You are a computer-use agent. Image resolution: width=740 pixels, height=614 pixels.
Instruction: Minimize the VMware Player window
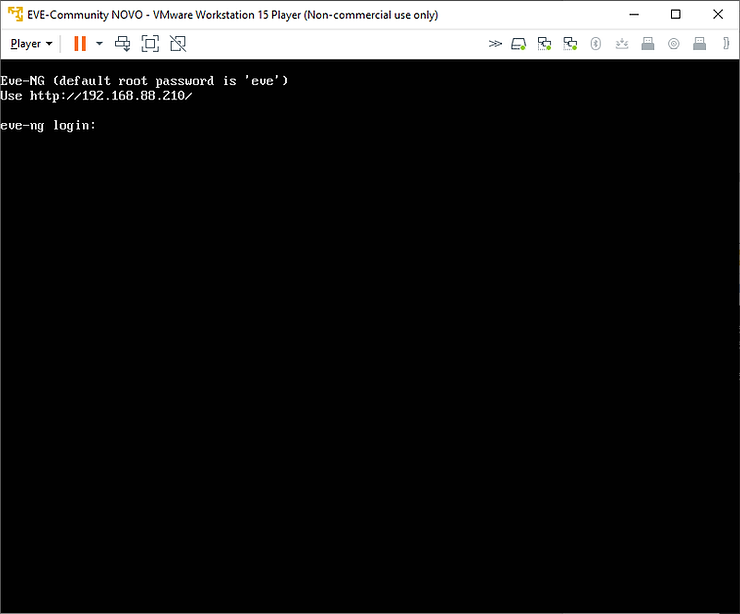pyautogui.click(x=634, y=15)
